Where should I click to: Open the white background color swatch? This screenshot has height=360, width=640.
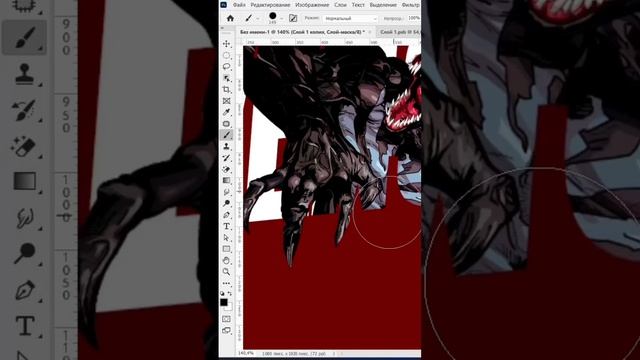coord(229,307)
